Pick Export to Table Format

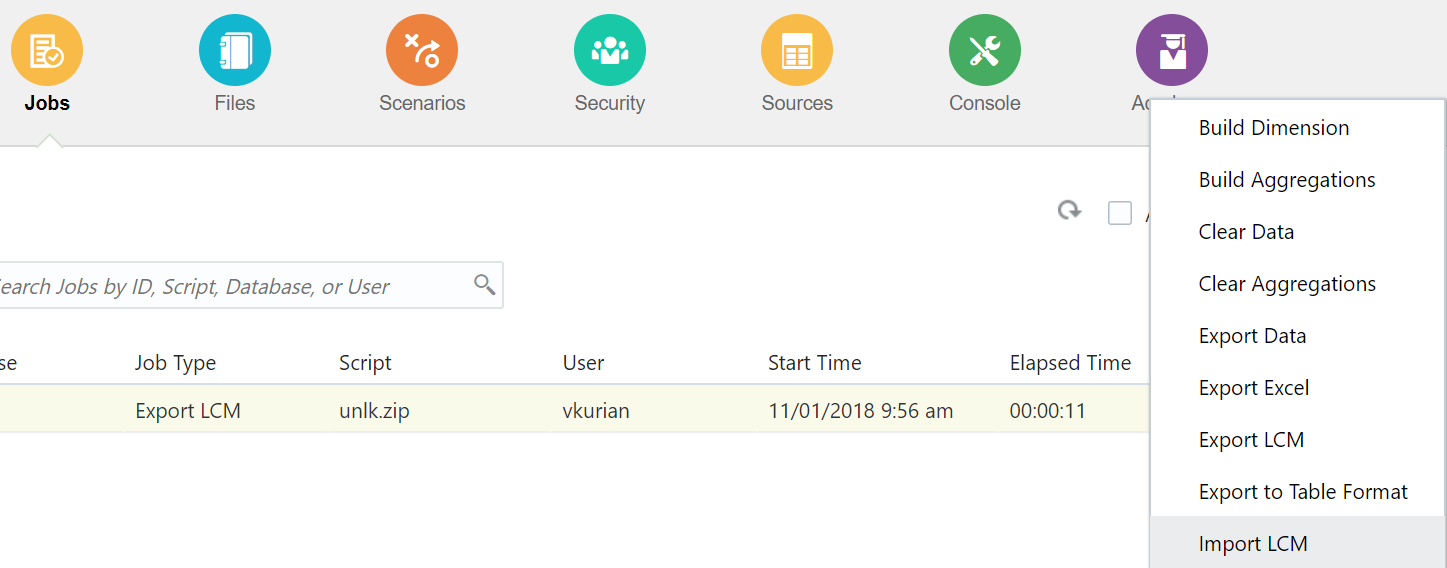click(x=1303, y=492)
